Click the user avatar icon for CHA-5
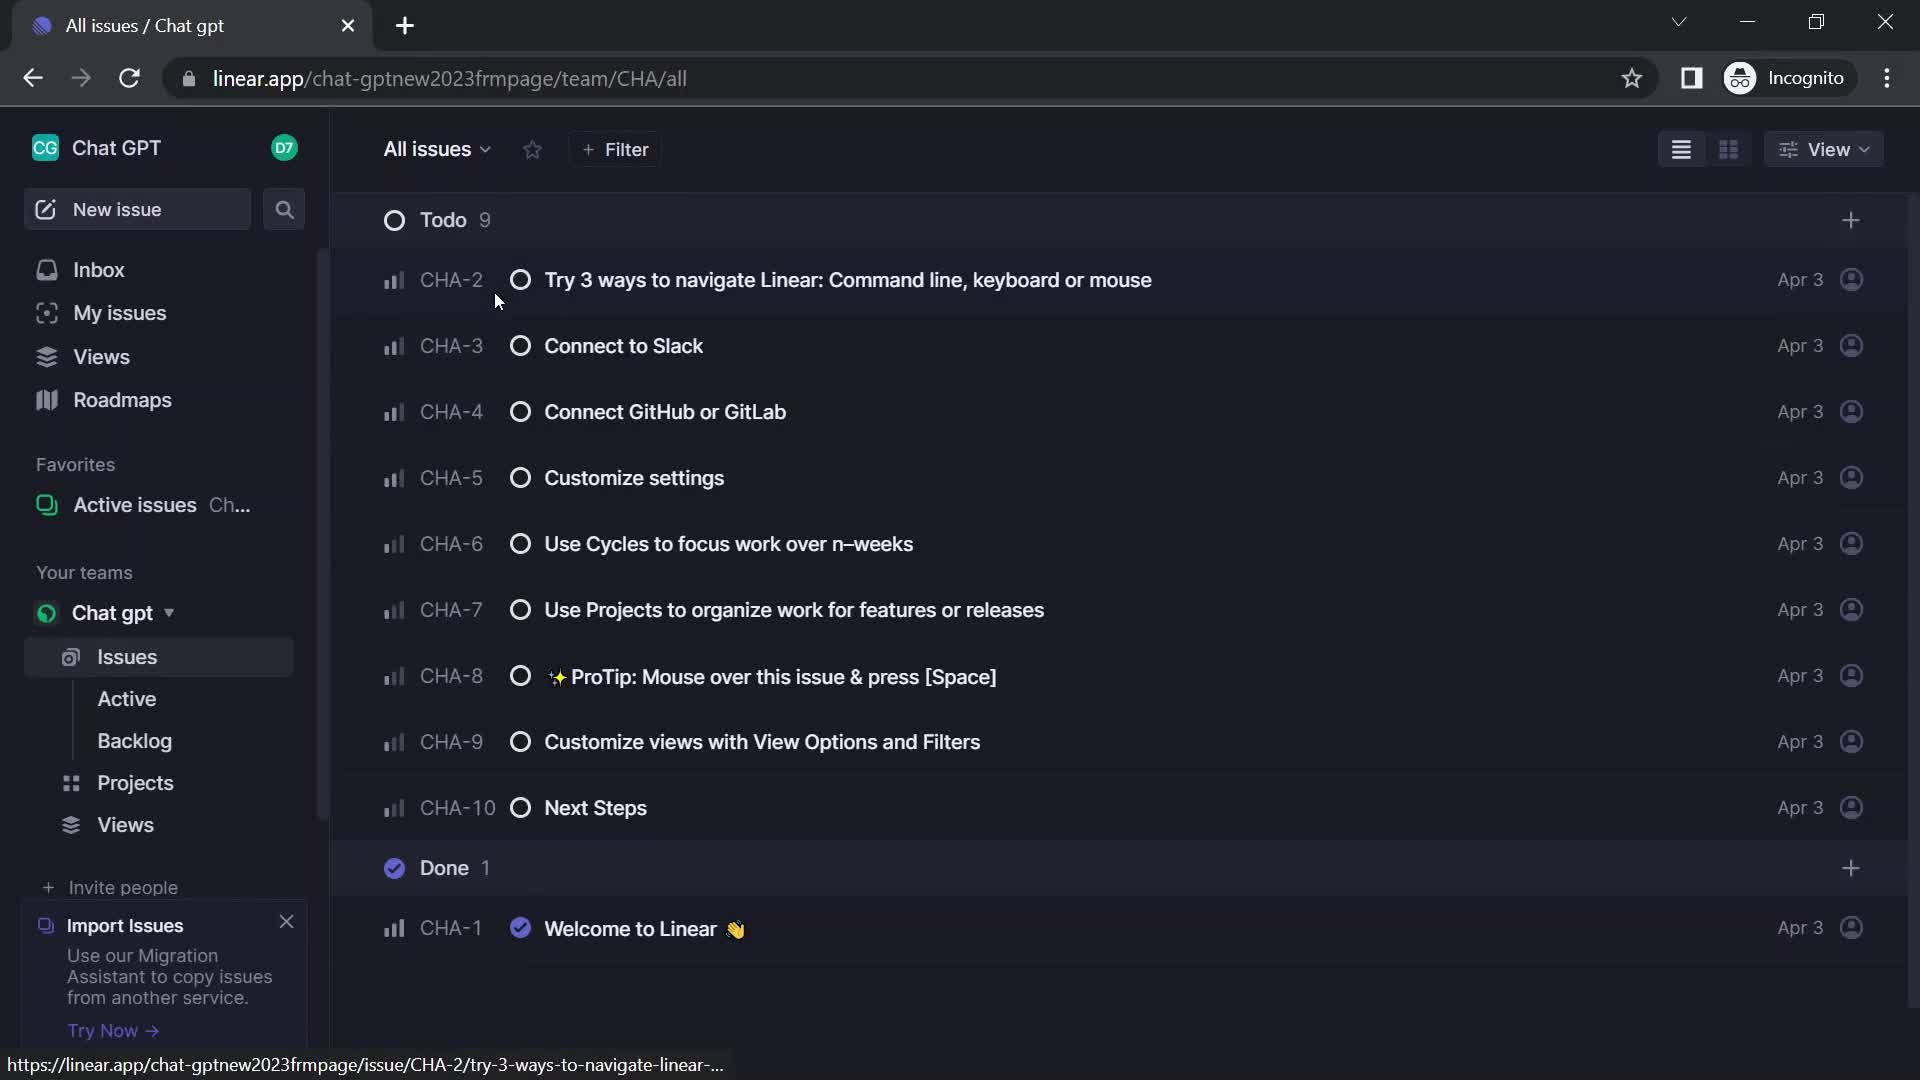Image resolution: width=1920 pixels, height=1080 pixels. [x=1853, y=477]
